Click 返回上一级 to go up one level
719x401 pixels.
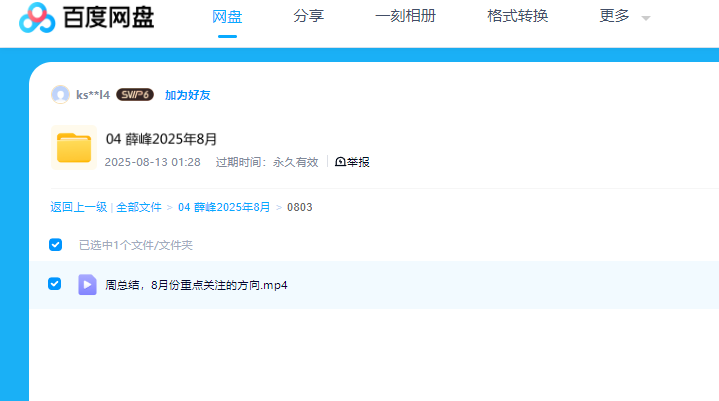click(x=78, y=207)
